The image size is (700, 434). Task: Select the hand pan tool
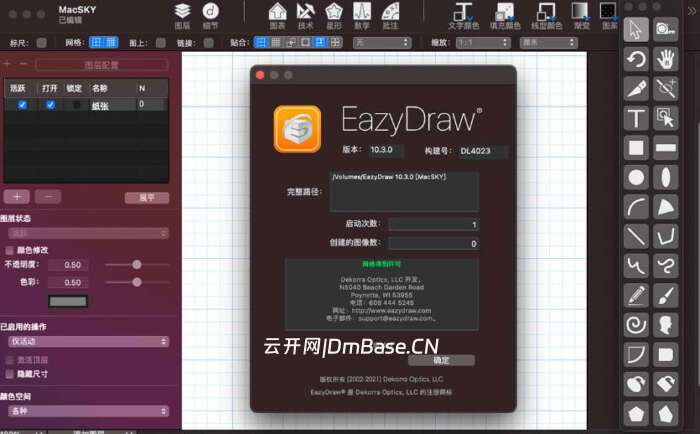pos(666,59)
